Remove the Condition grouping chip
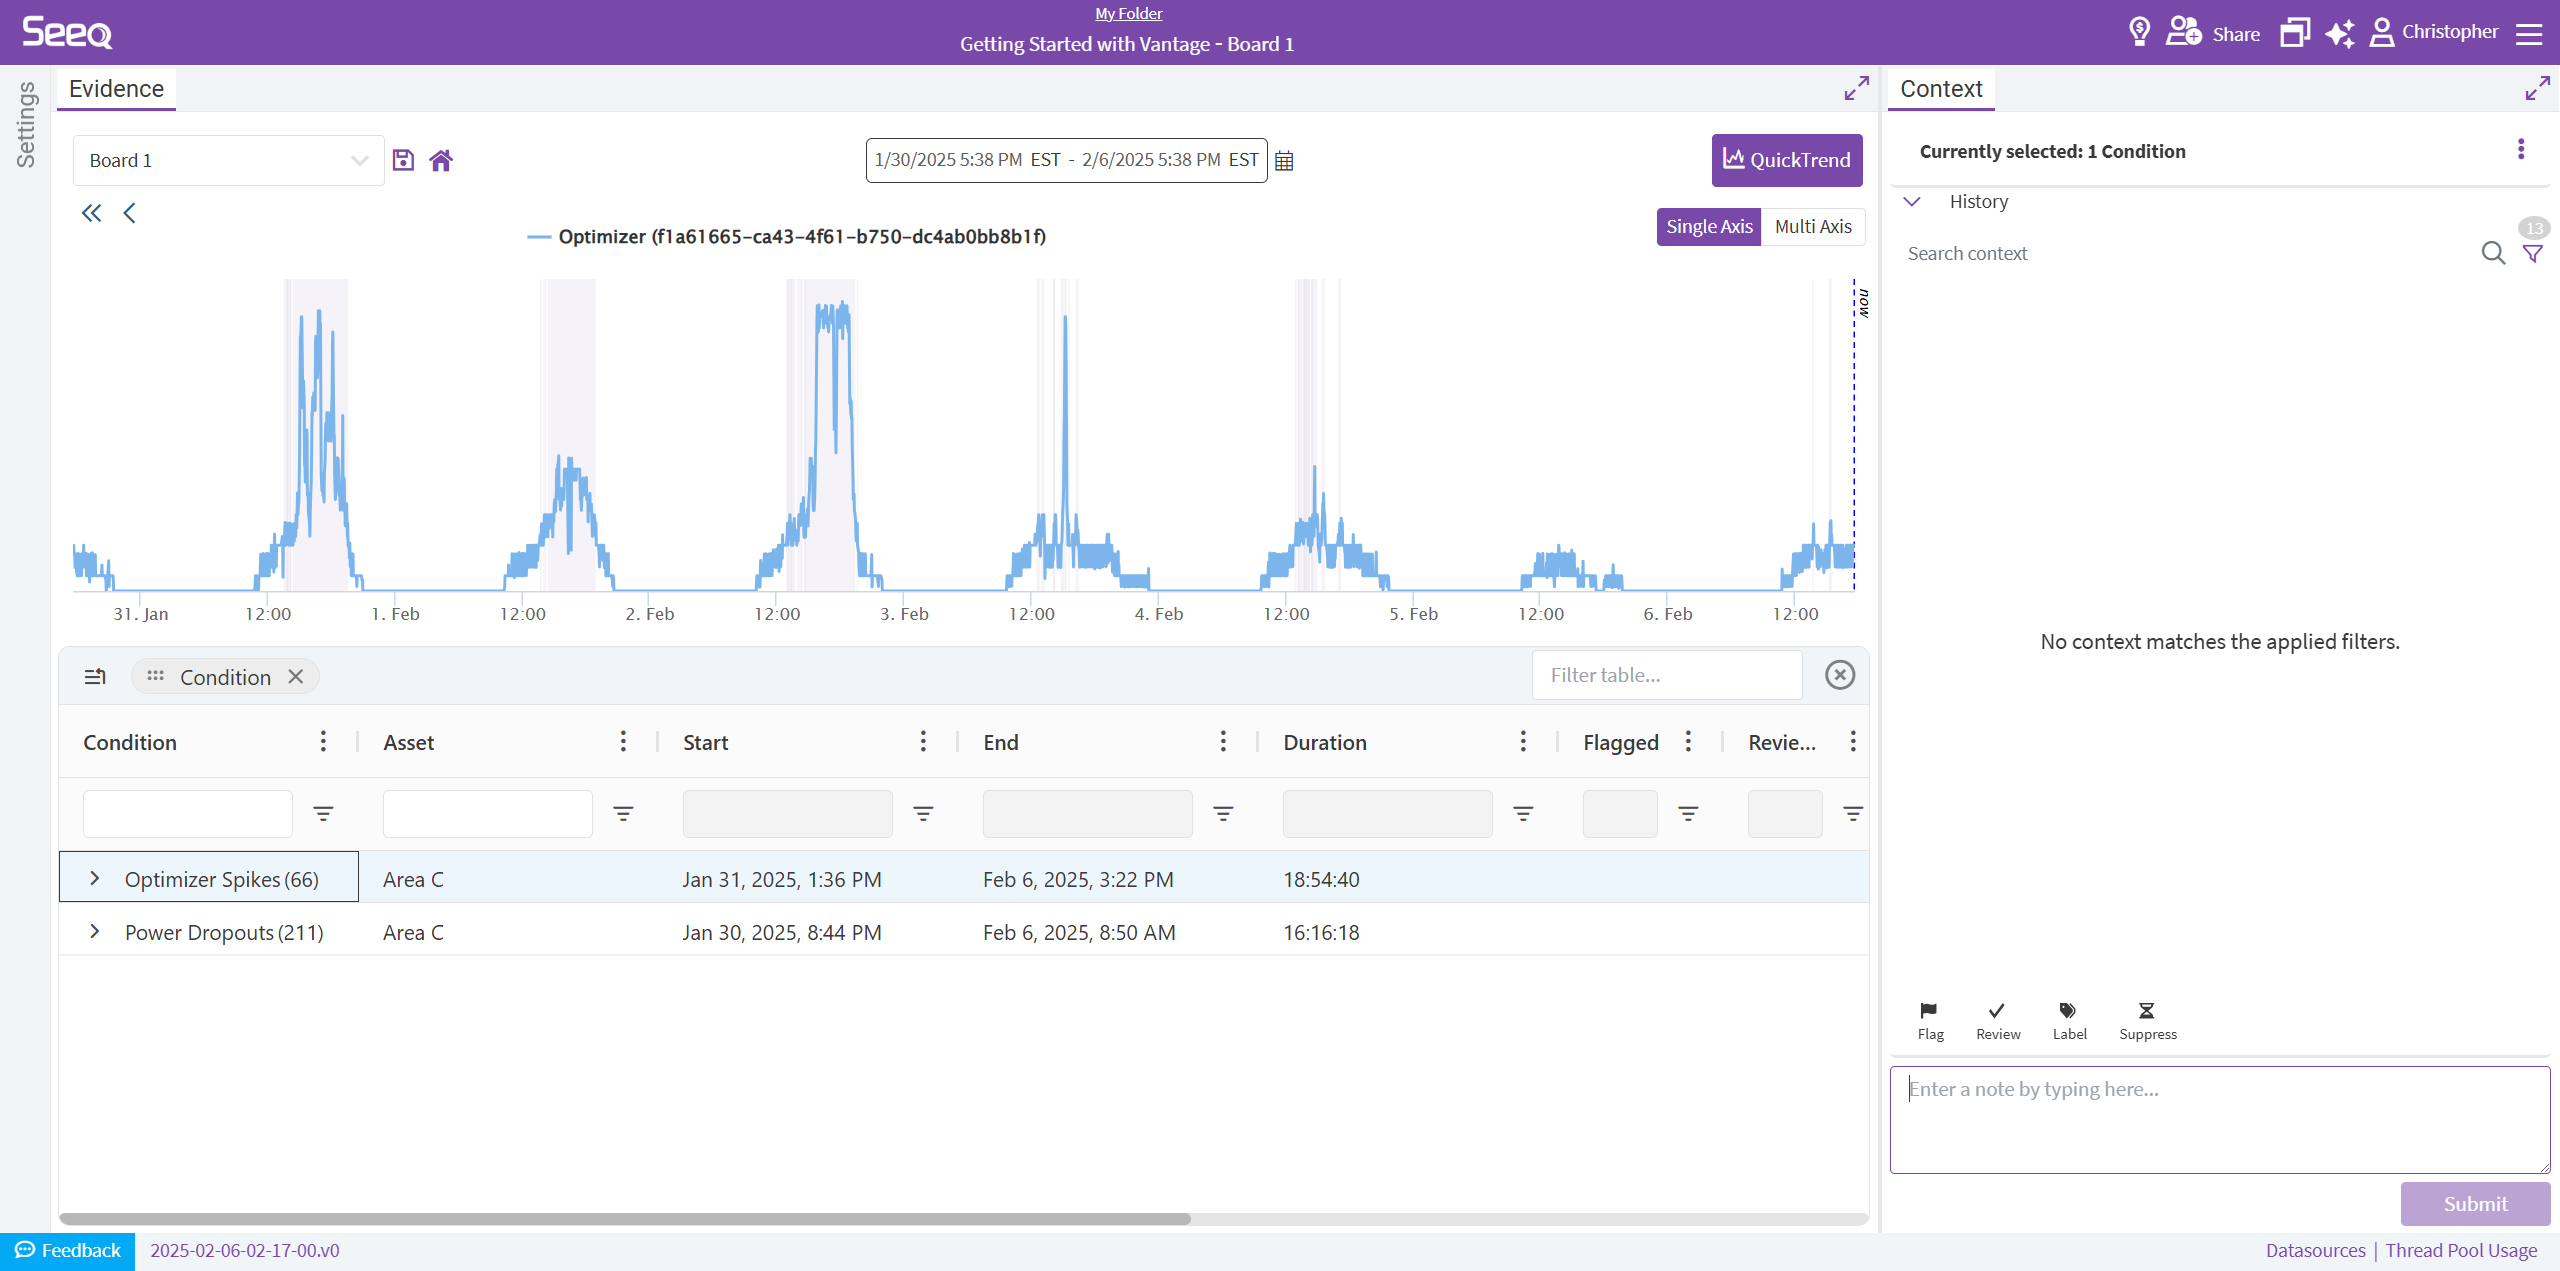The image size is (2560, 1271). tap(296, 677)
